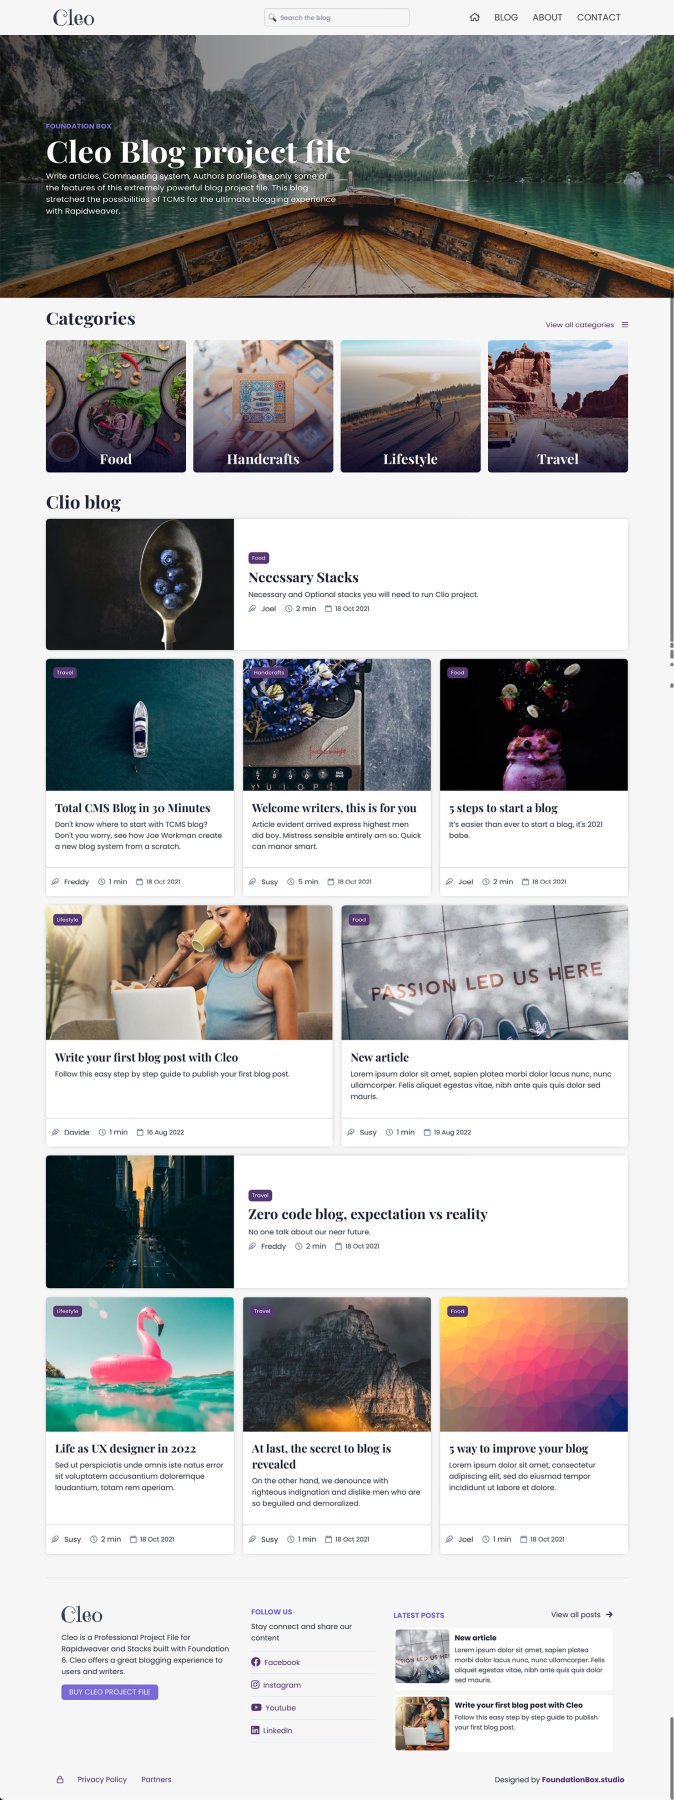674x1800 pixels.
Task: Click the home icon in navigation
Action: 474,17
